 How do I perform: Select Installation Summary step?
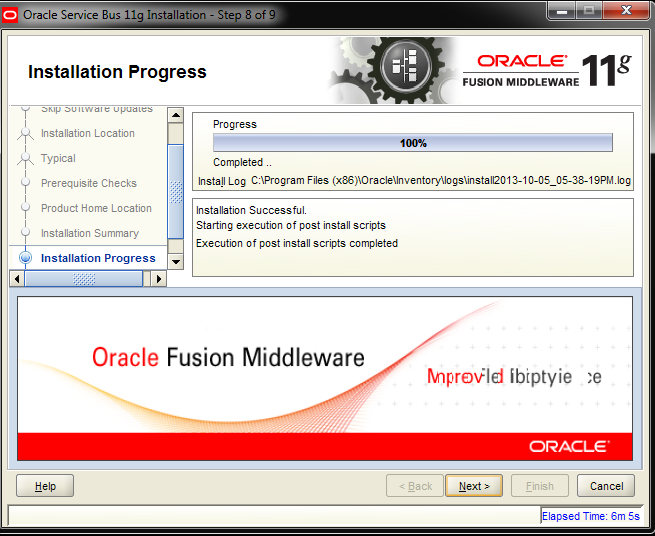90,233
